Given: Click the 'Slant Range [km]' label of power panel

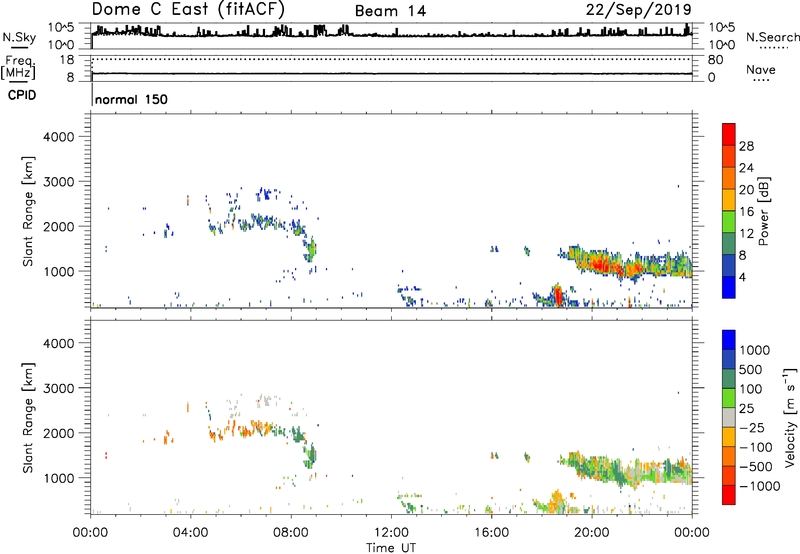Looking at the screenshot, I should pyautogui.click(x=28, y=211).
